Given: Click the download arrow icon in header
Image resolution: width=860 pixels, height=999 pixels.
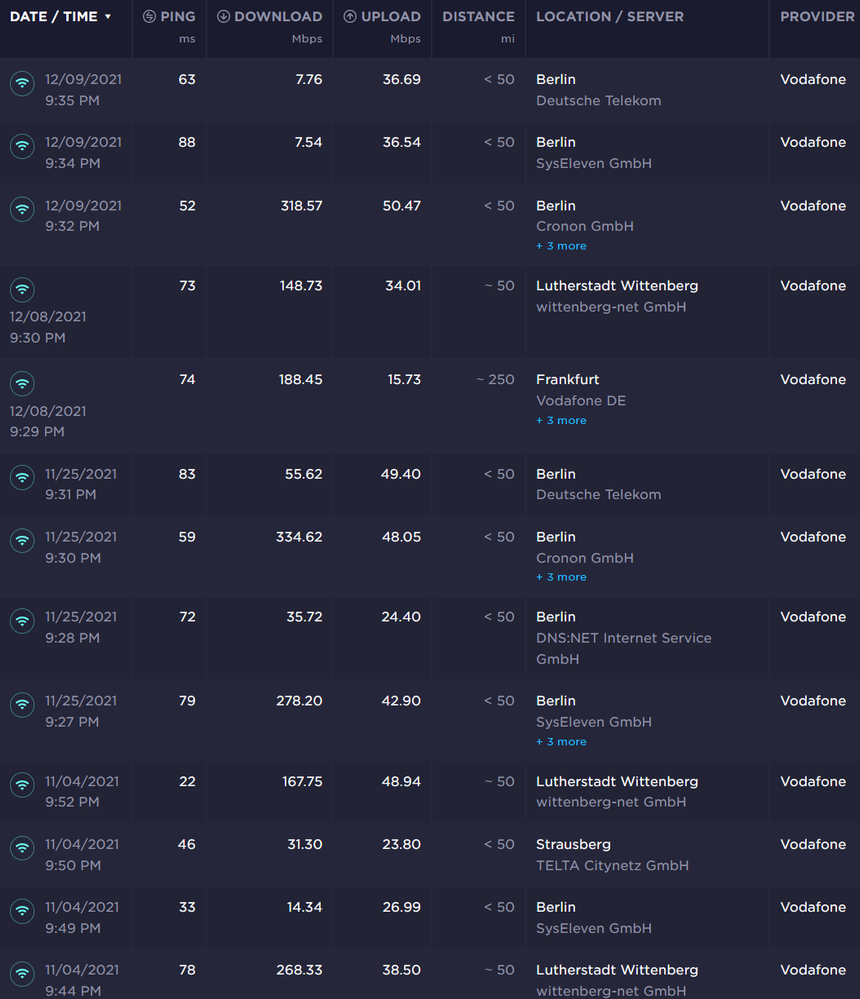Looking at the screenshot, I should [x=223, y=17].
